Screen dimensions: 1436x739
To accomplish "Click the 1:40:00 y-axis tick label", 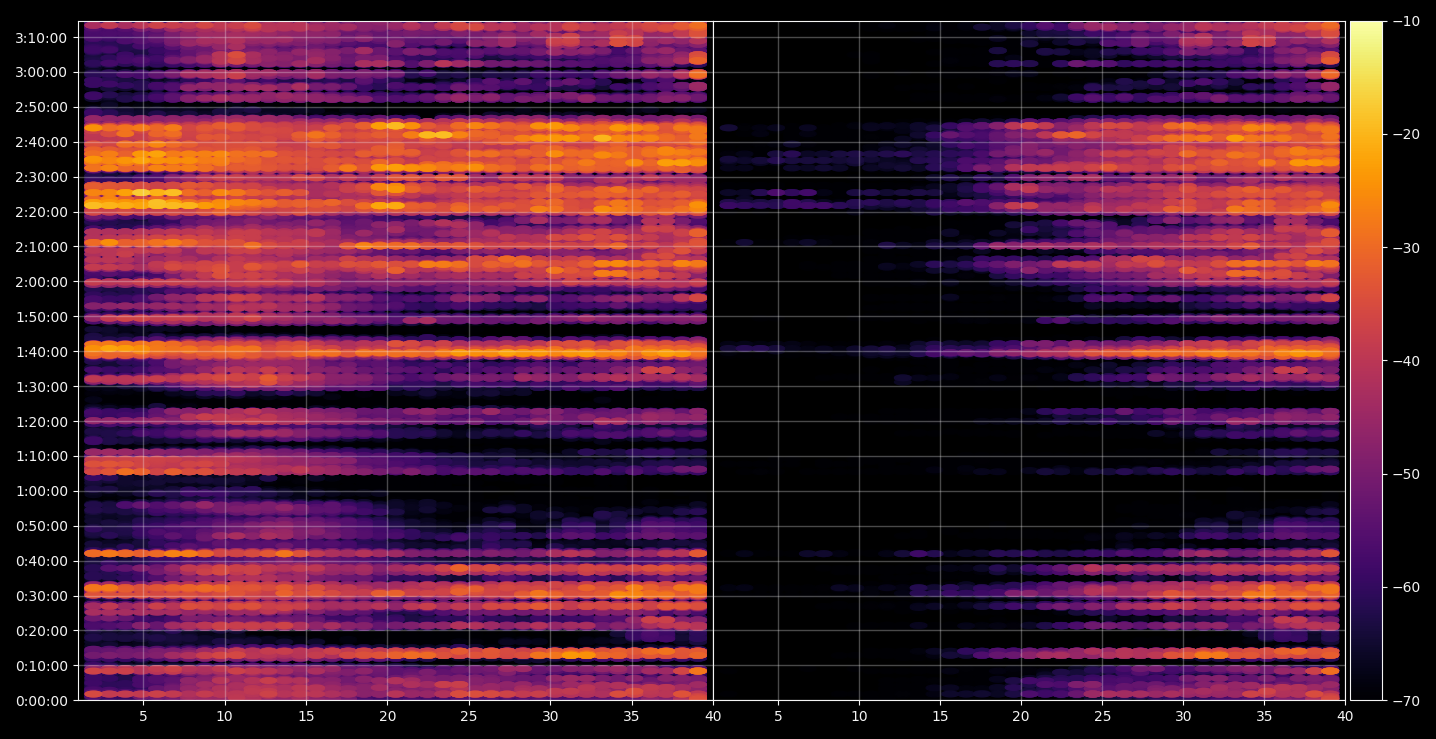I will [41, 352].
